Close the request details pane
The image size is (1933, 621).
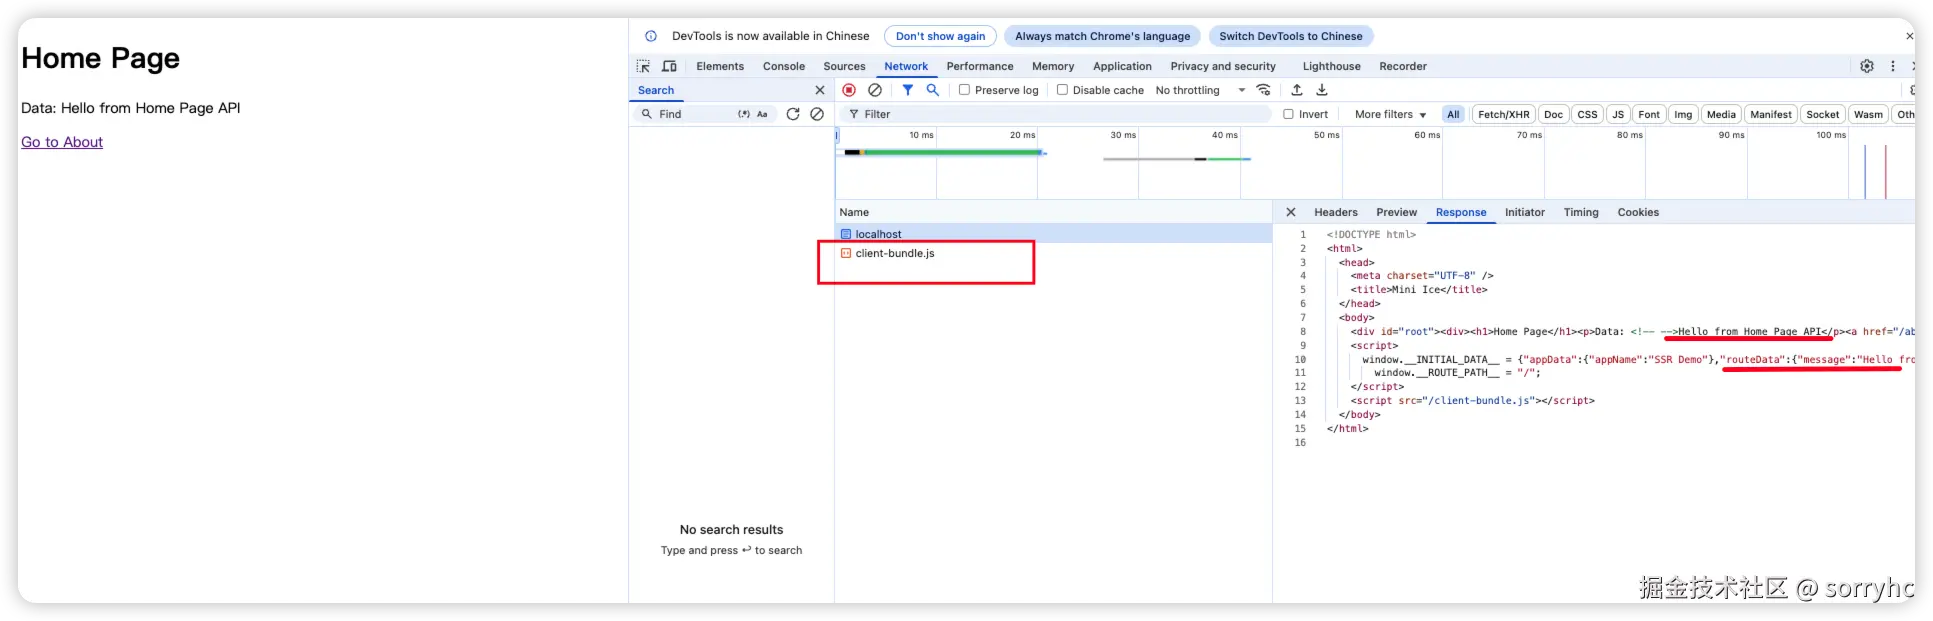tap(1291, 212)
